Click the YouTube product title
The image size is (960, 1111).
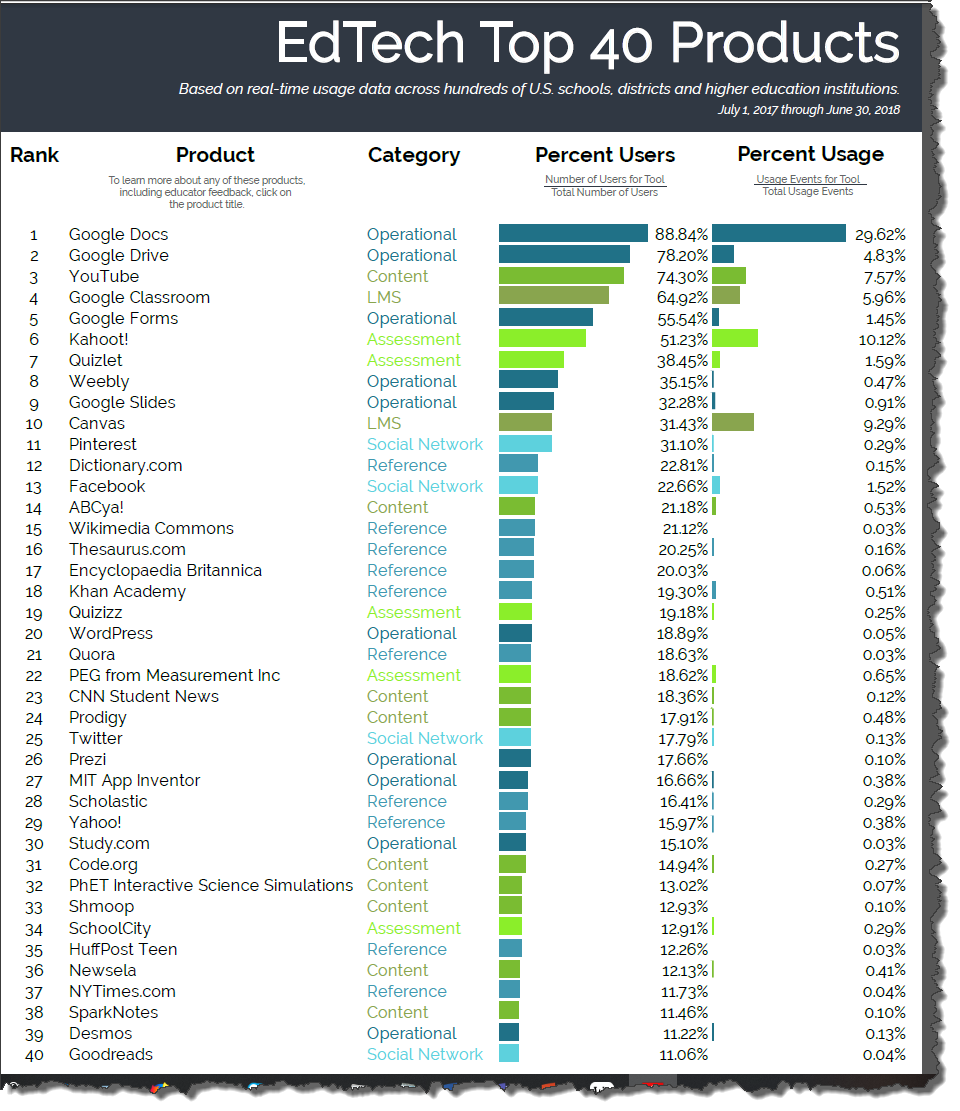(103, 276)
